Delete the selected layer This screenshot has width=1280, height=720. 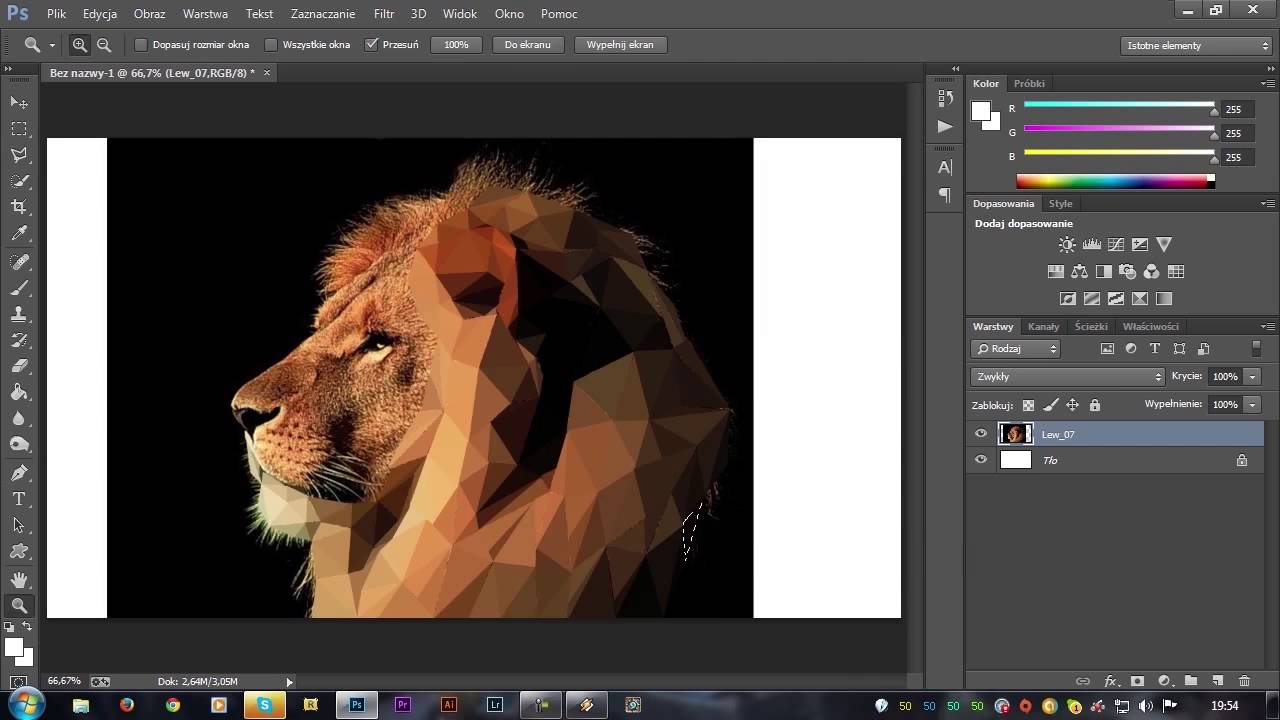pos(1244,681)
